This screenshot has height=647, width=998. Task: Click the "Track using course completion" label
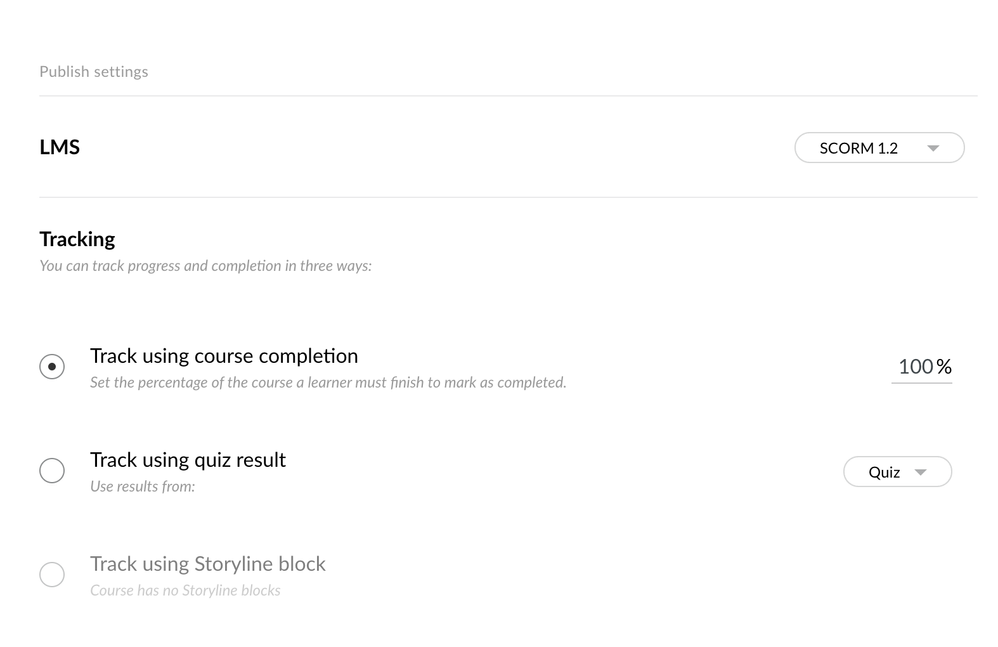coord(224,356)
